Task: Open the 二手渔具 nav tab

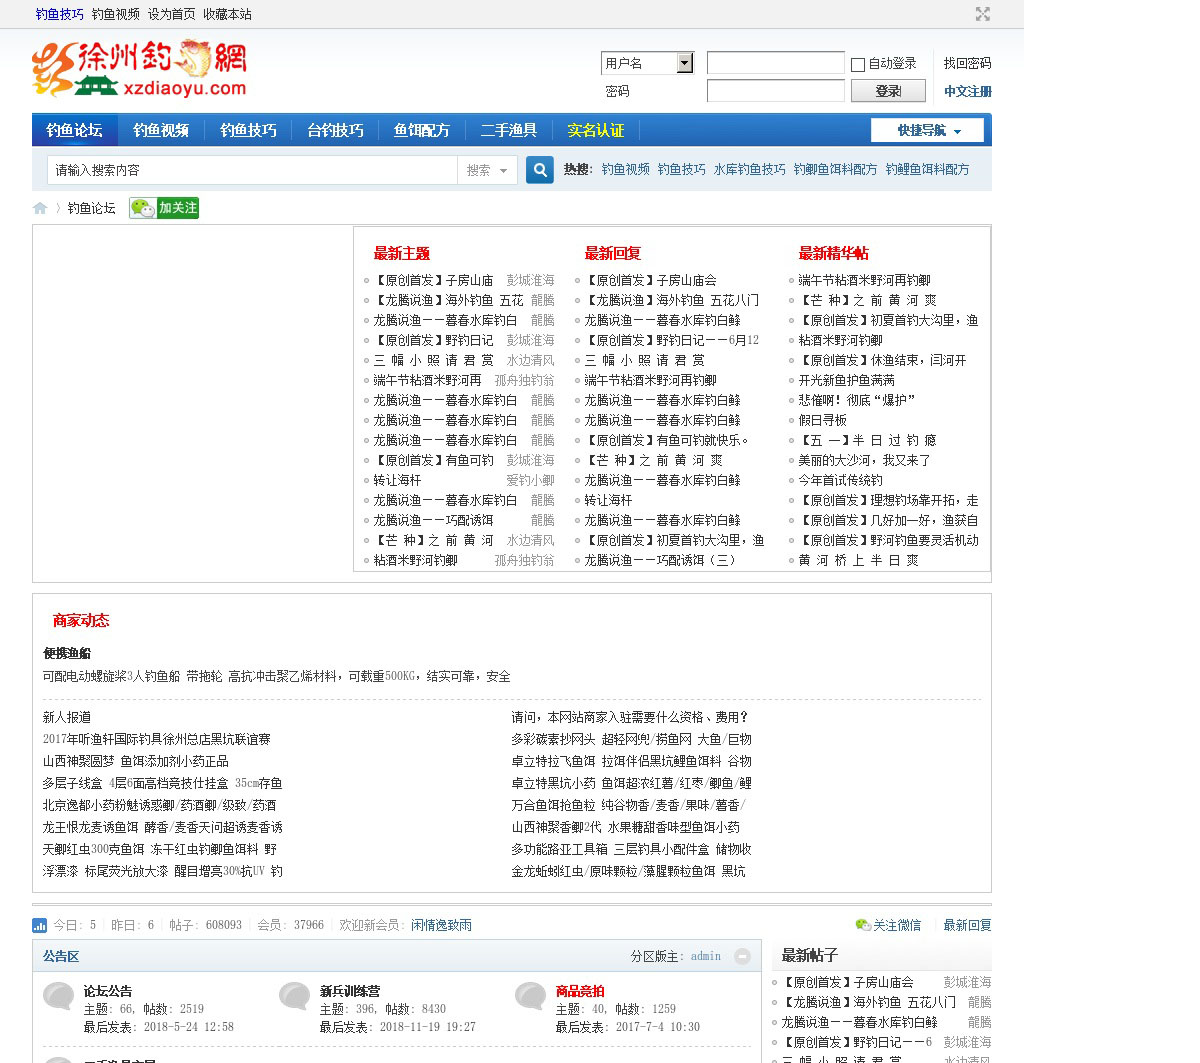Action: coord(508,130)
